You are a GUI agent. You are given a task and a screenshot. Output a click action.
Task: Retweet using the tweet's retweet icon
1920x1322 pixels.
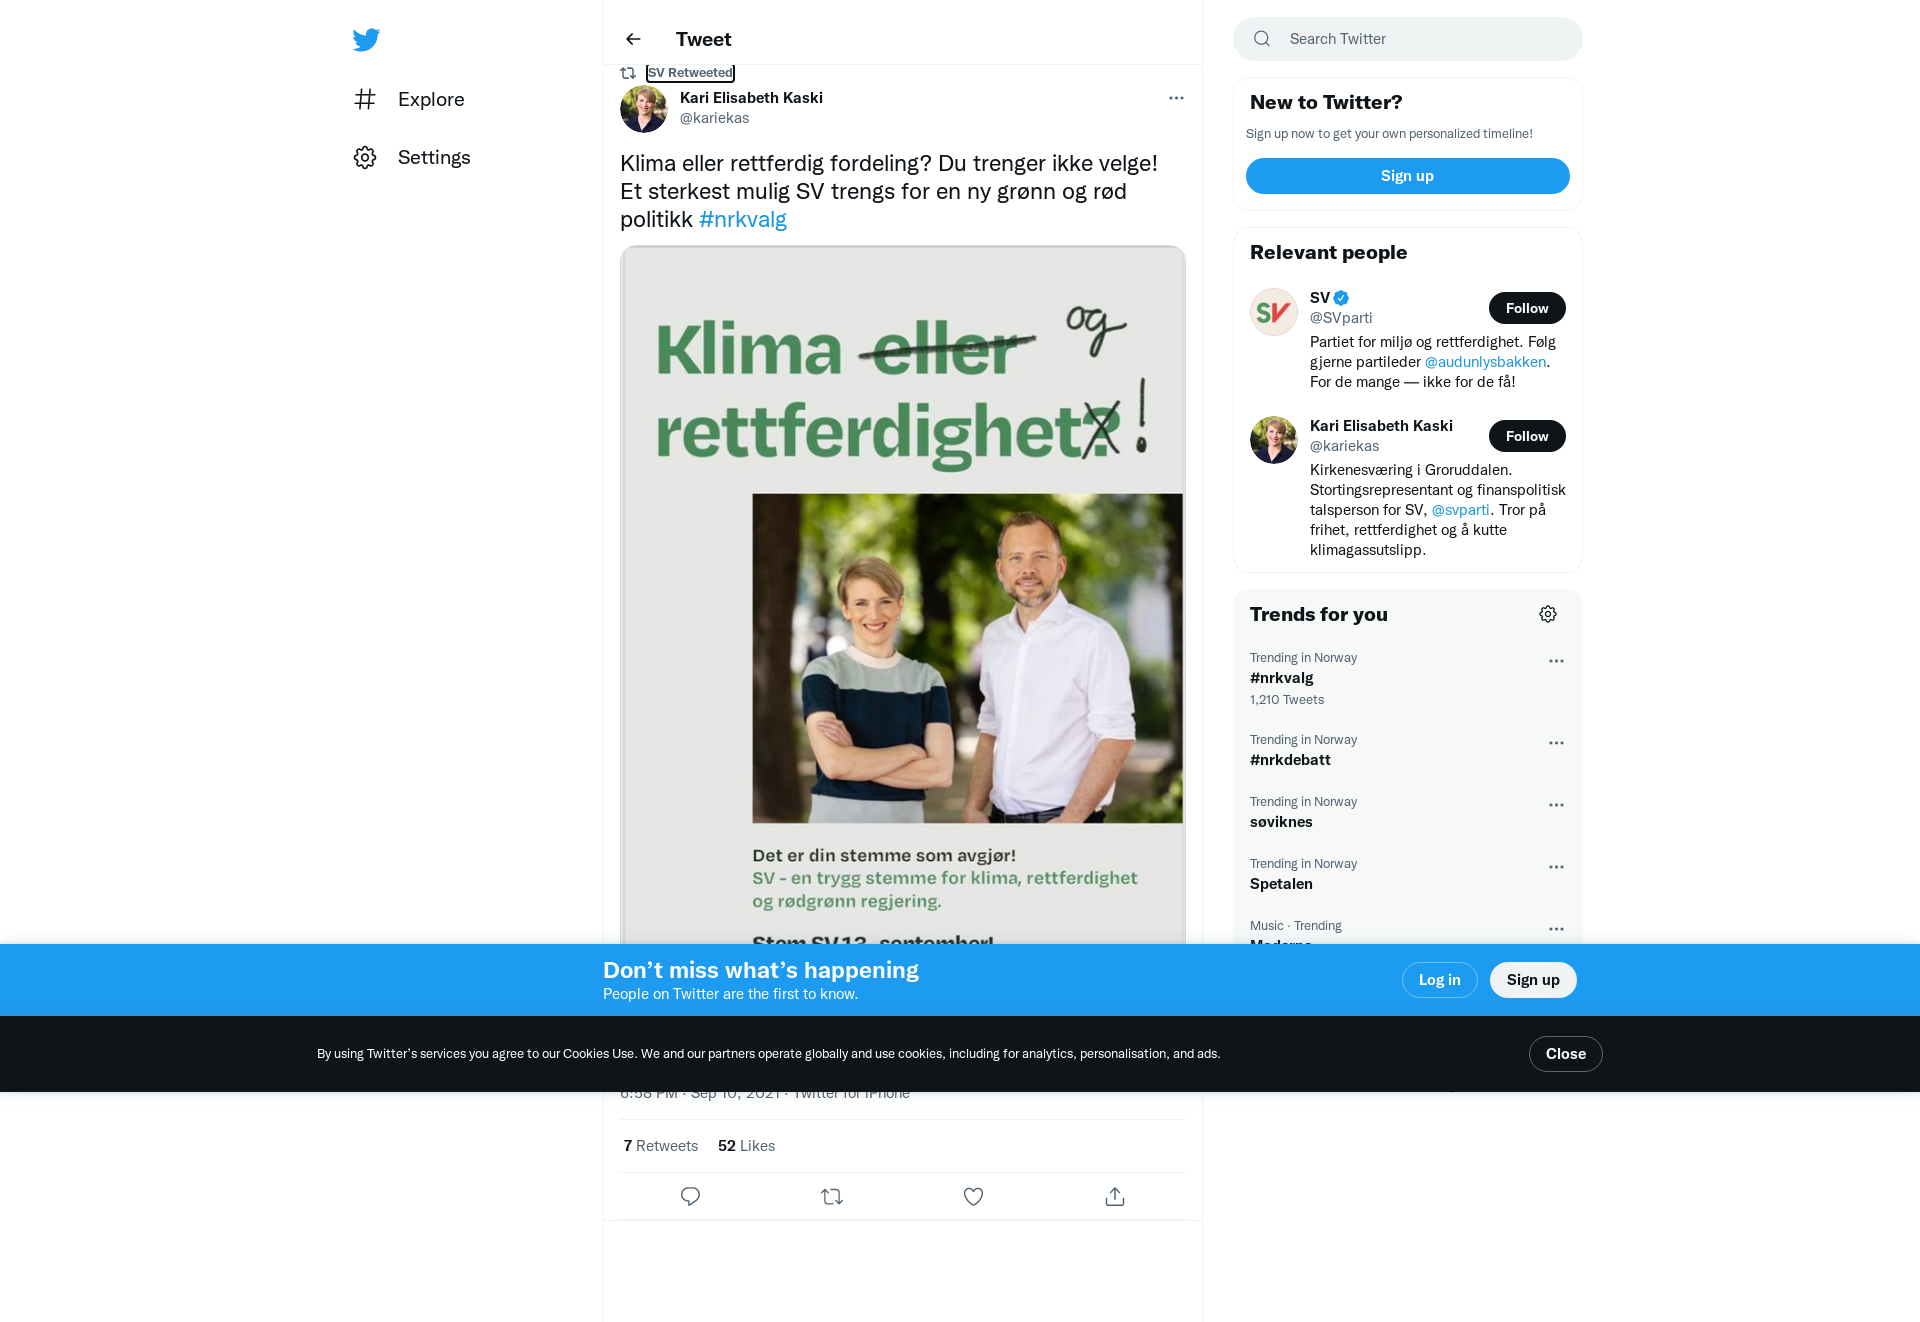point(832,1196)
